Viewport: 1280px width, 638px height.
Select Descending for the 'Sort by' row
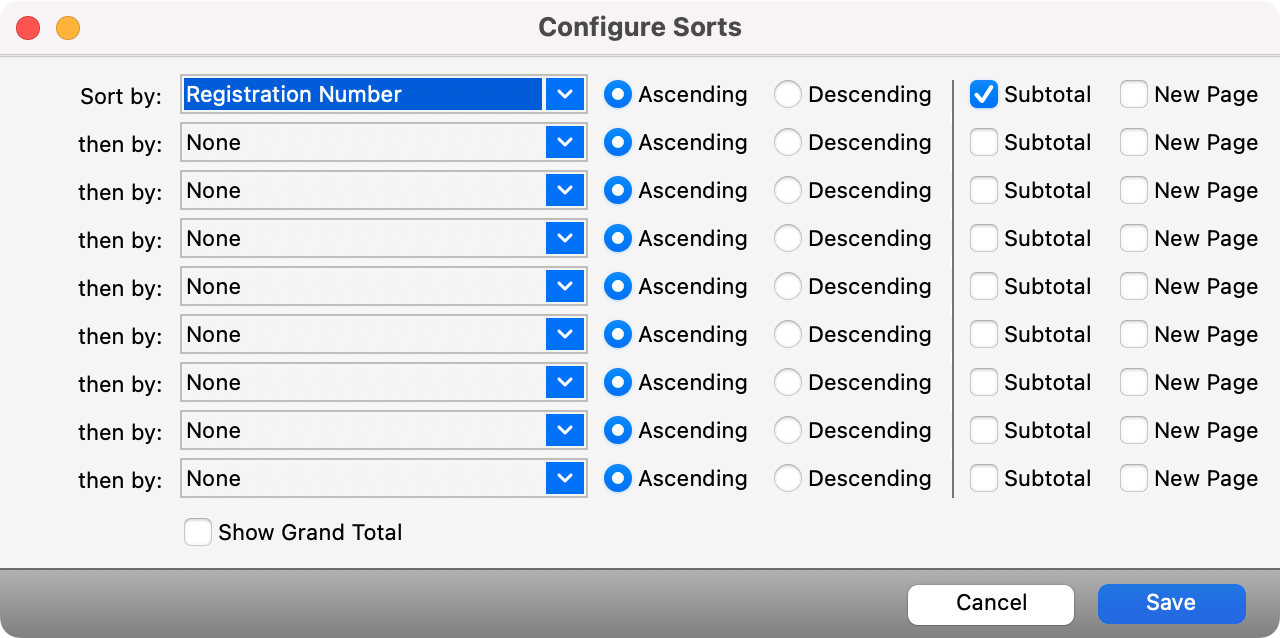(x=788, y=94)
